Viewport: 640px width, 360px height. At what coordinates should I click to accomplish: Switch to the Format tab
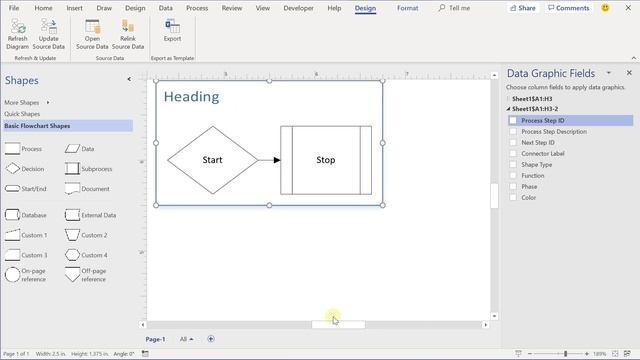pos(407,8)
